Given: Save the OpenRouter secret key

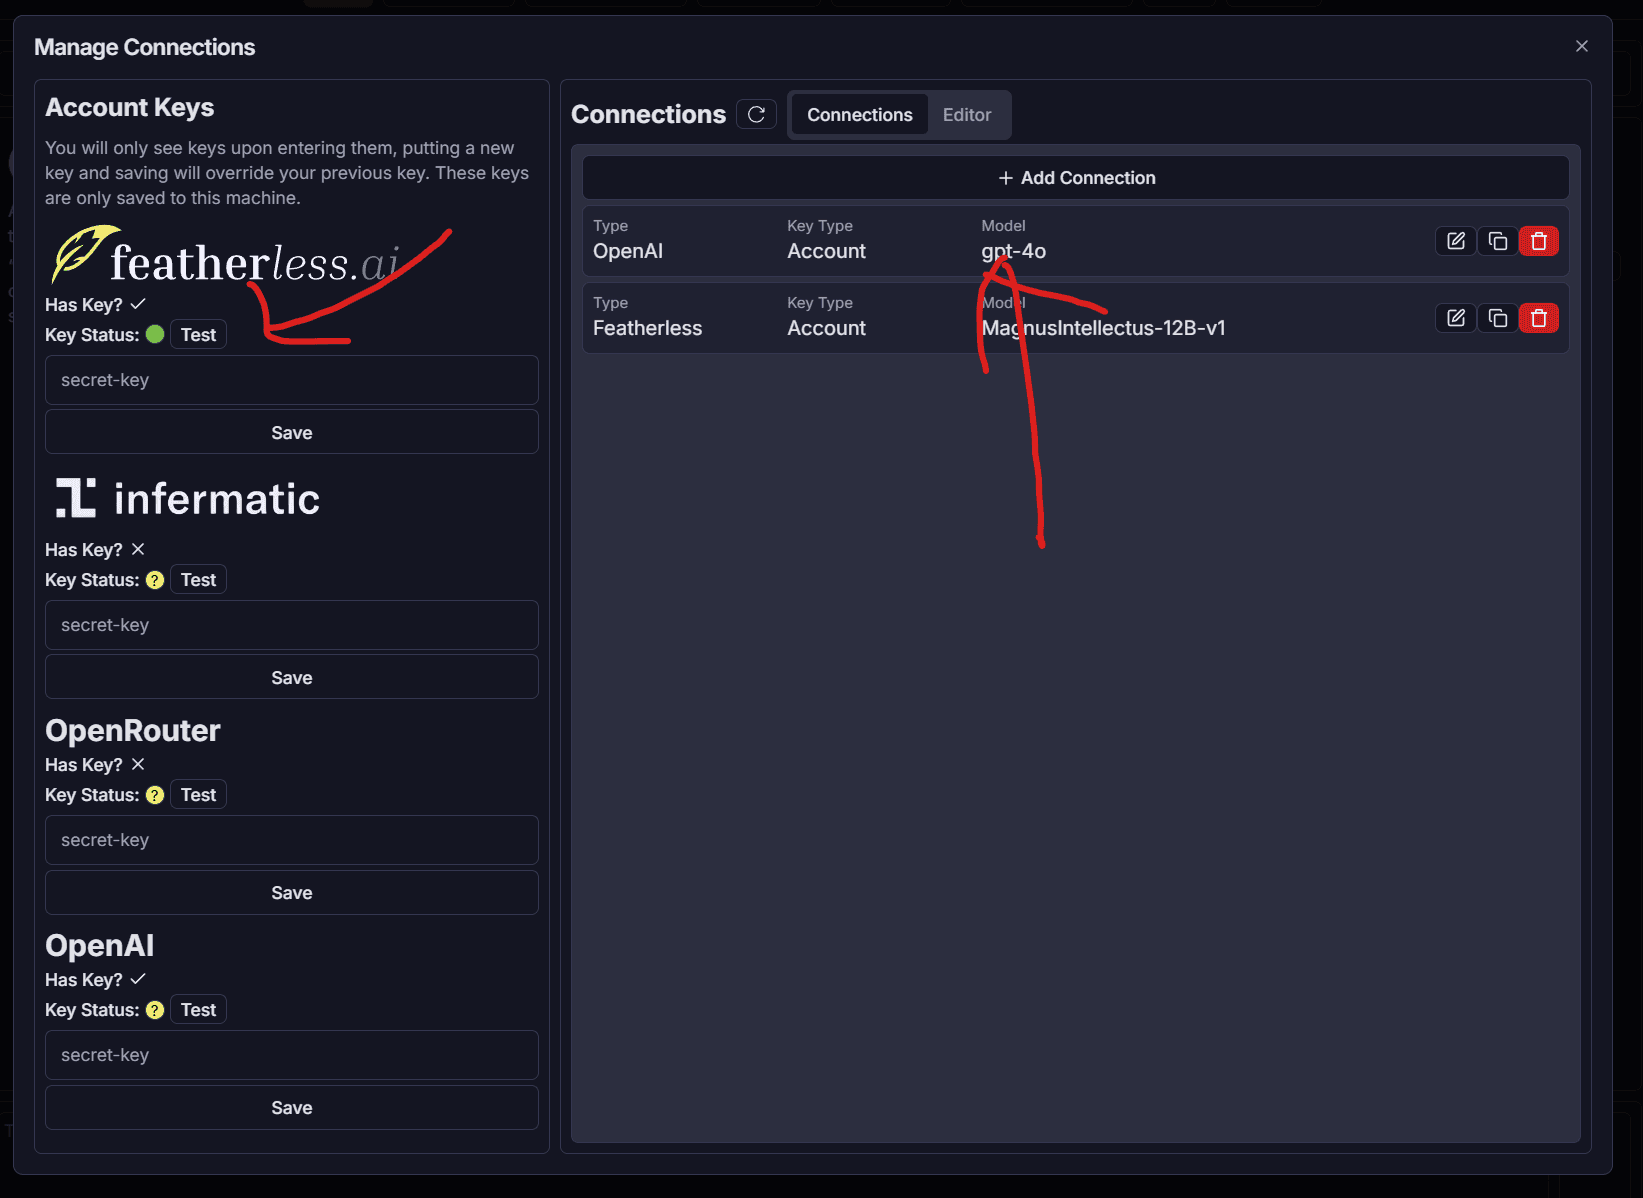Looking at the screenshot, I should tap(292, 892).
